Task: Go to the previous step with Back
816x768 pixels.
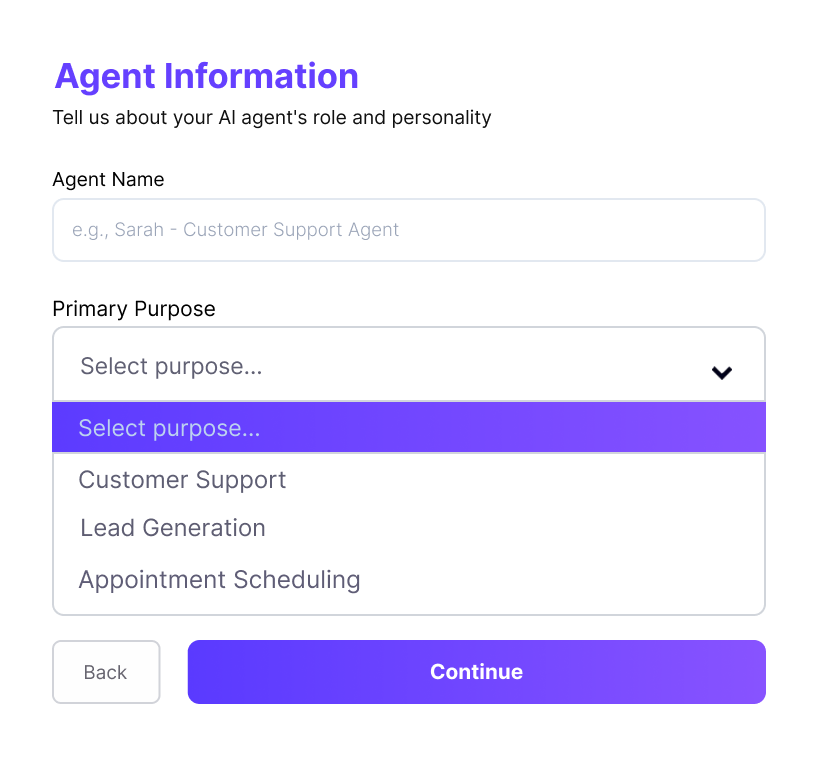Action: (x=106, y=672)
